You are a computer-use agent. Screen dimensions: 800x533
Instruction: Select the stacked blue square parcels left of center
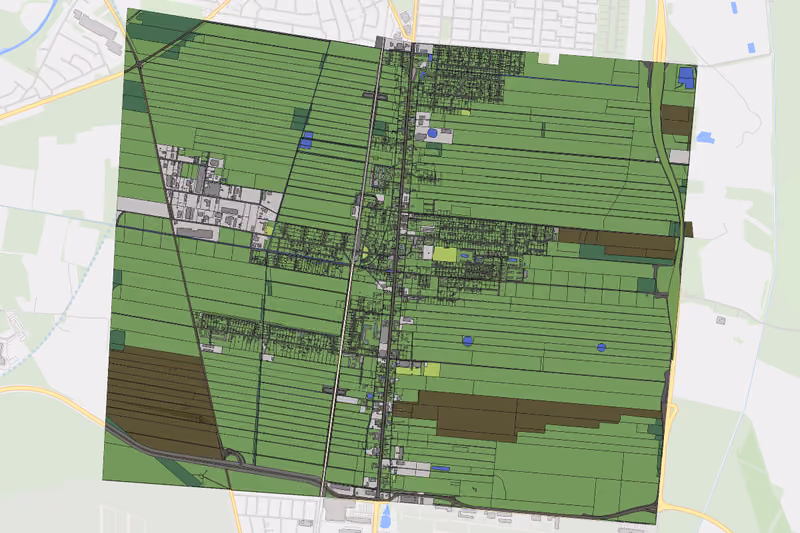(307, 140)
